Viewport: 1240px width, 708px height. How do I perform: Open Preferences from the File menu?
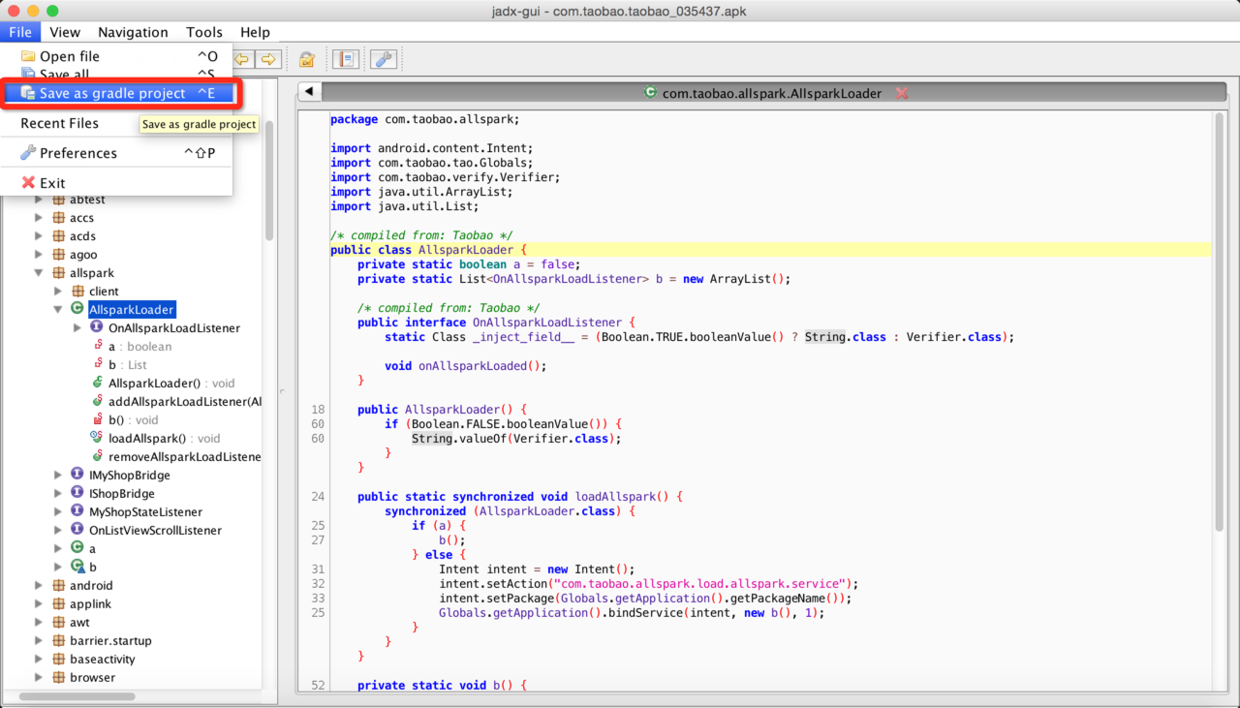(78, 153)
